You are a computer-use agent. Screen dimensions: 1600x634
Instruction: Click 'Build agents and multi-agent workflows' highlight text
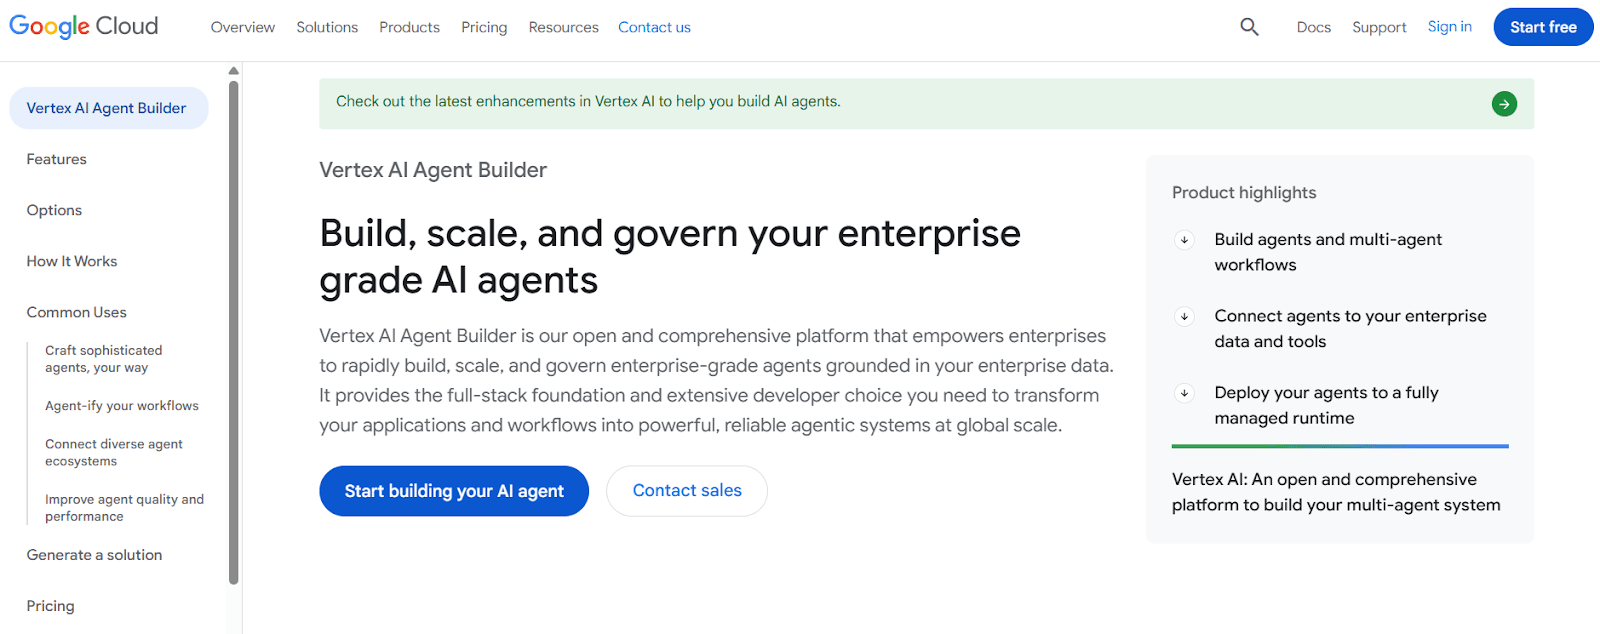point(1328,252)
